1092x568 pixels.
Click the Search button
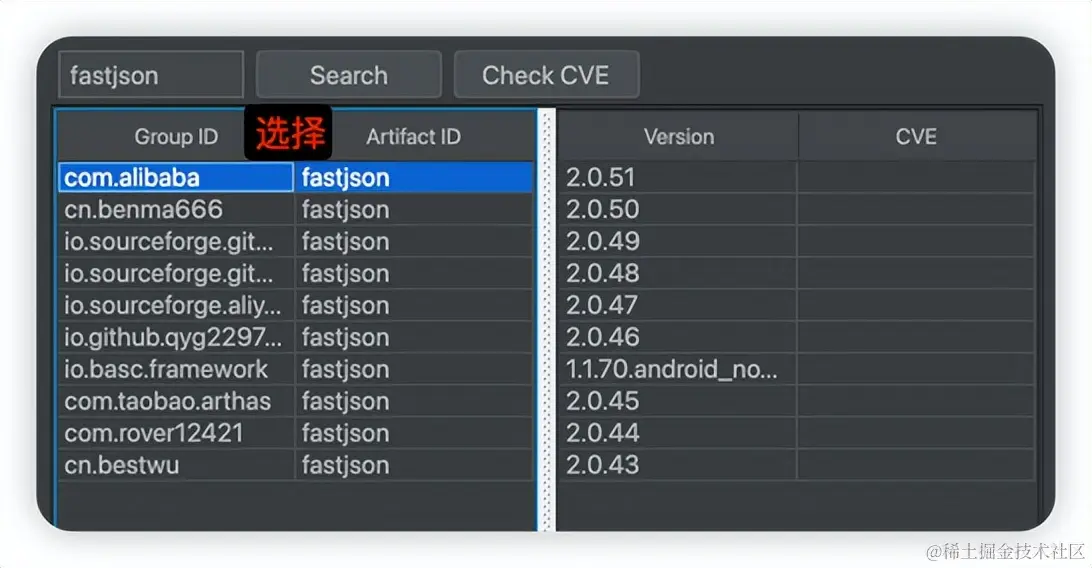click(349, 74)
